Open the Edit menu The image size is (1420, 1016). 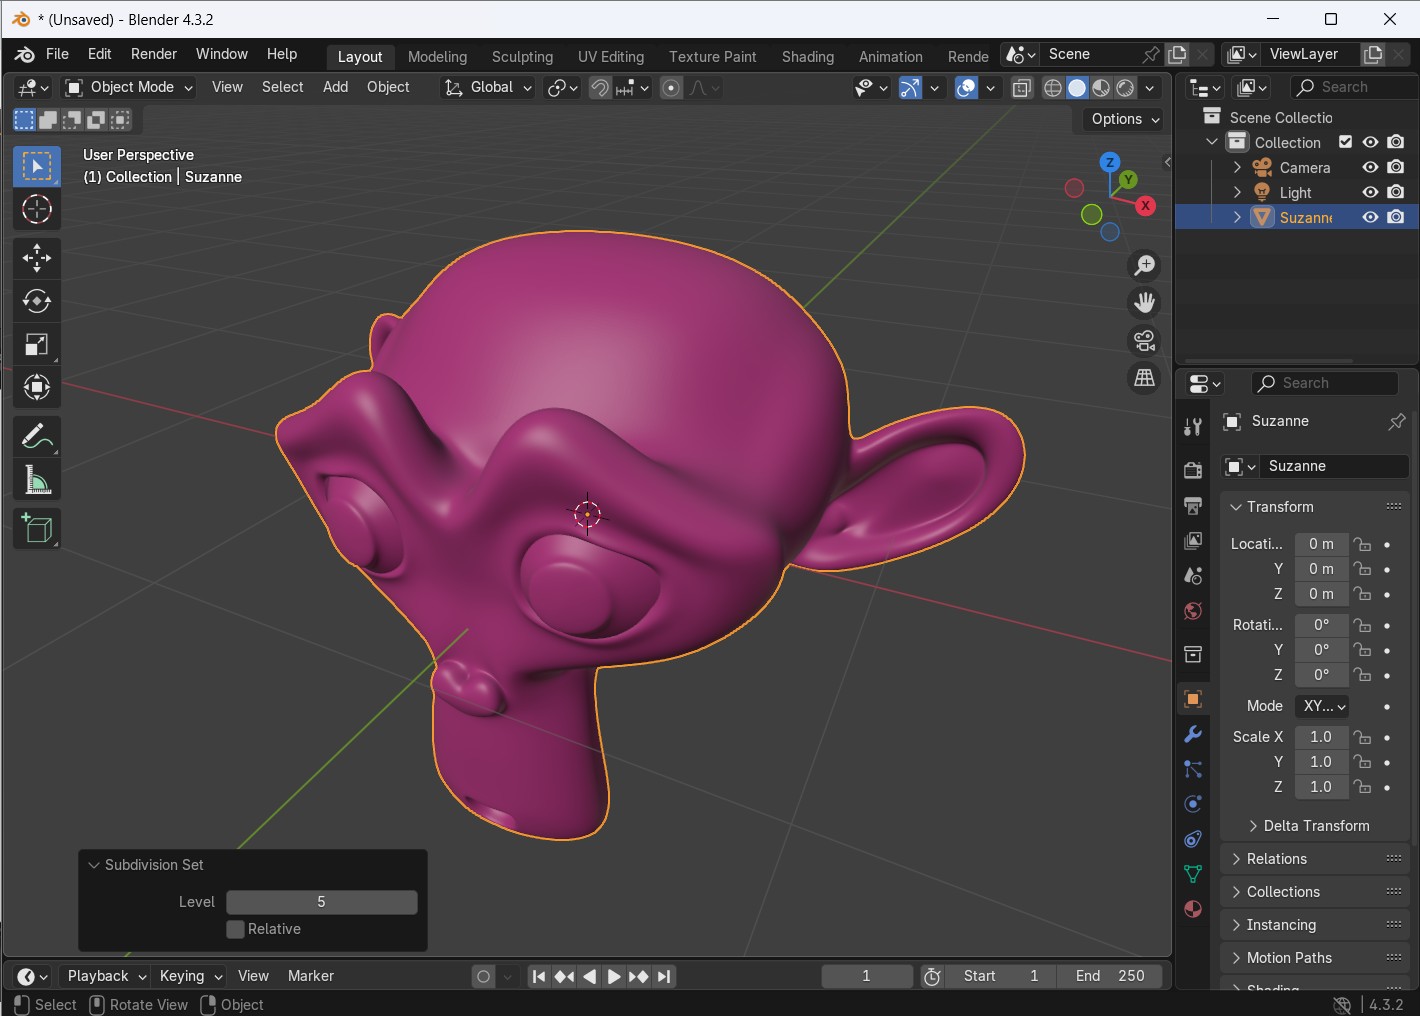[100, 54]
